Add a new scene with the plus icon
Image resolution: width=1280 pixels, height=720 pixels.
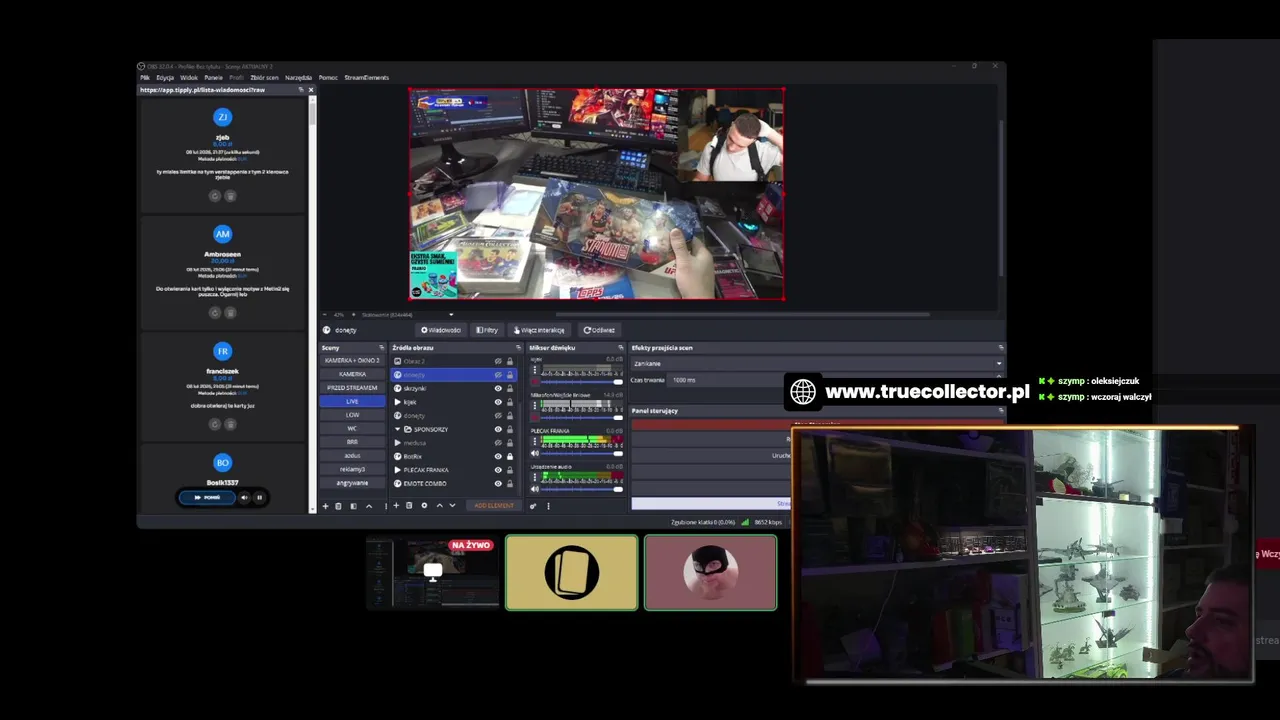click(325, 506)
